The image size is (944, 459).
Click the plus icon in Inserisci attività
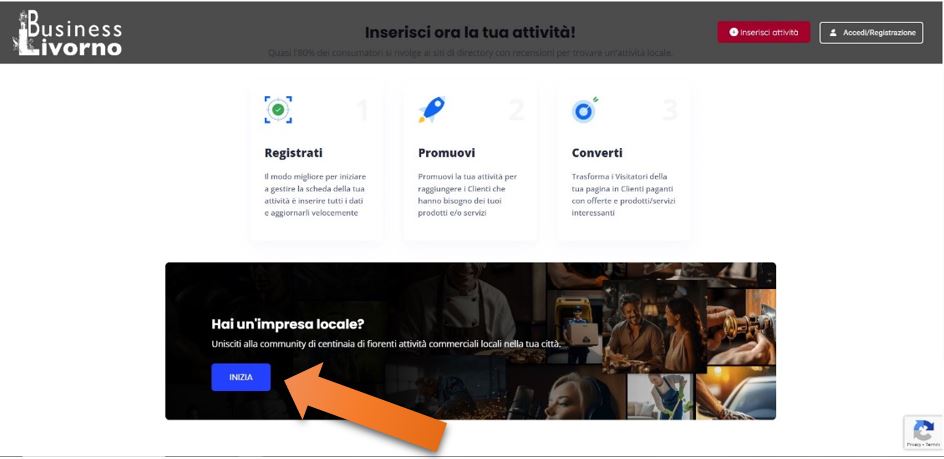tap(733, 33)
